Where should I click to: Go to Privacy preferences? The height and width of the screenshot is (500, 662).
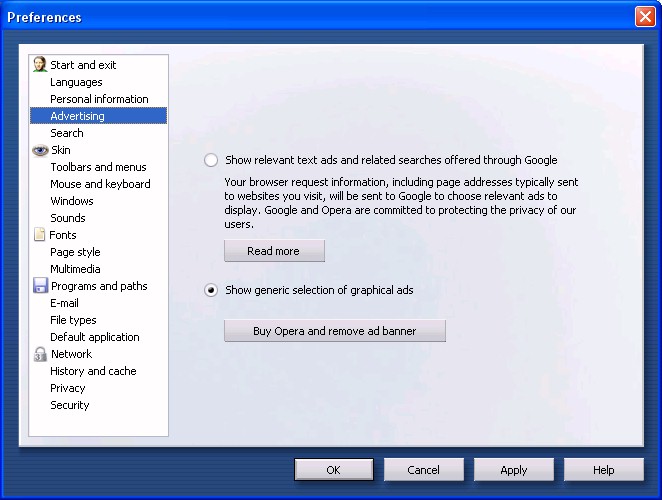68,388
